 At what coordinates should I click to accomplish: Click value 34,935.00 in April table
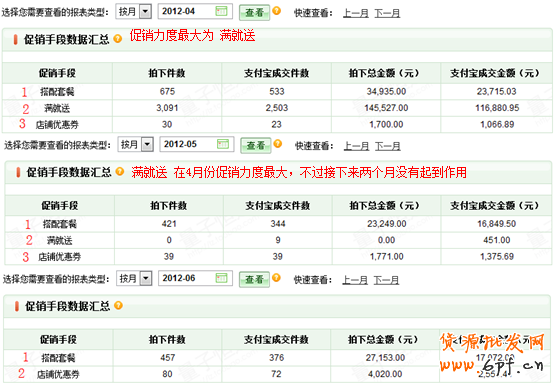point(386,92)
